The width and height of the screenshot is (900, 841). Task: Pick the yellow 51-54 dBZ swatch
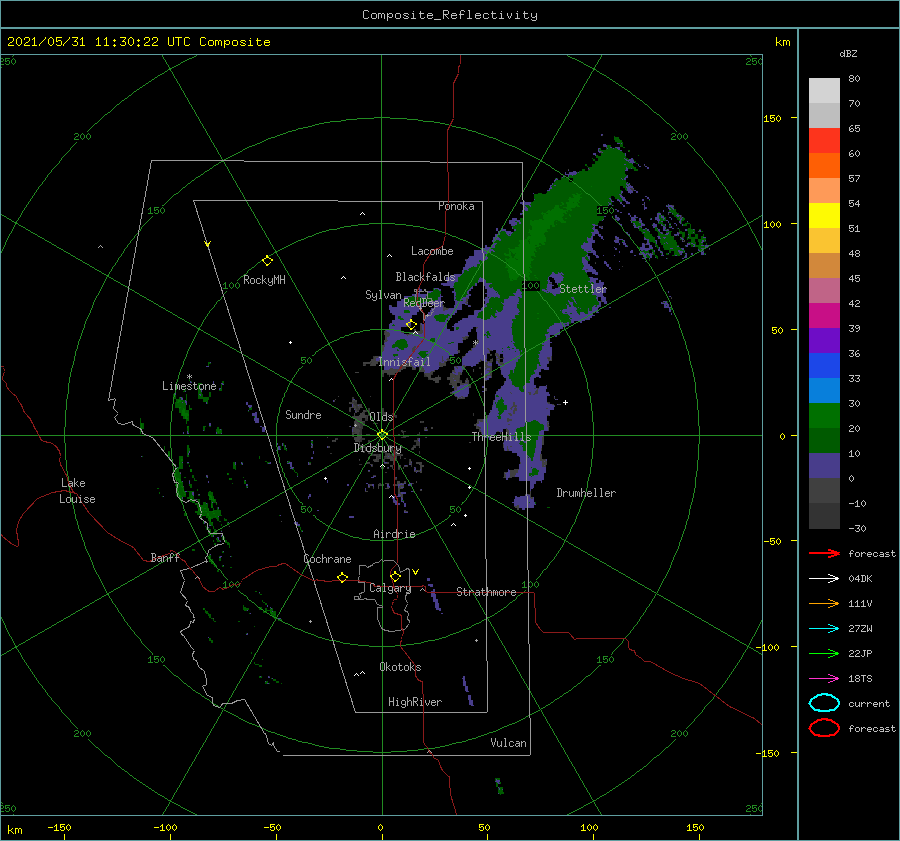(x=824, y=215)
